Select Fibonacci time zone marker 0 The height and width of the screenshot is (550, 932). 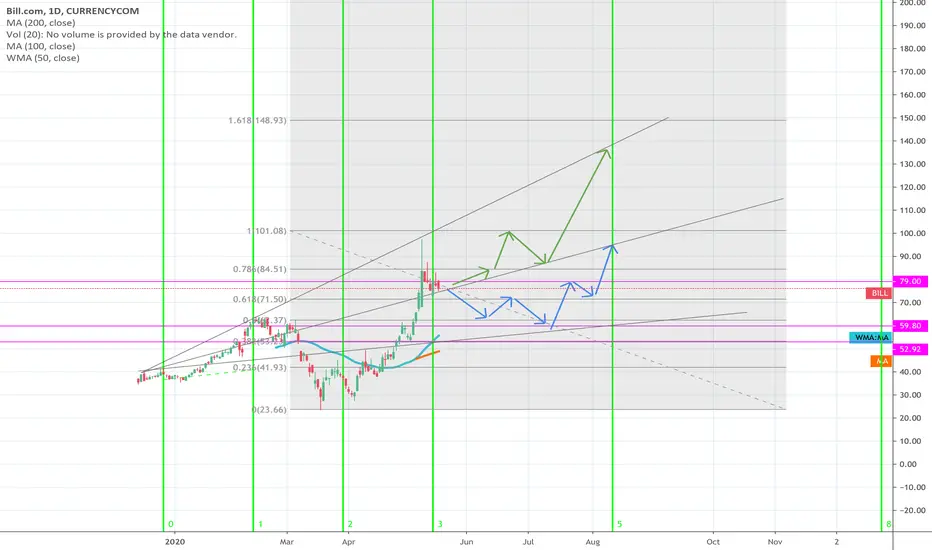(x=171, y=524)
